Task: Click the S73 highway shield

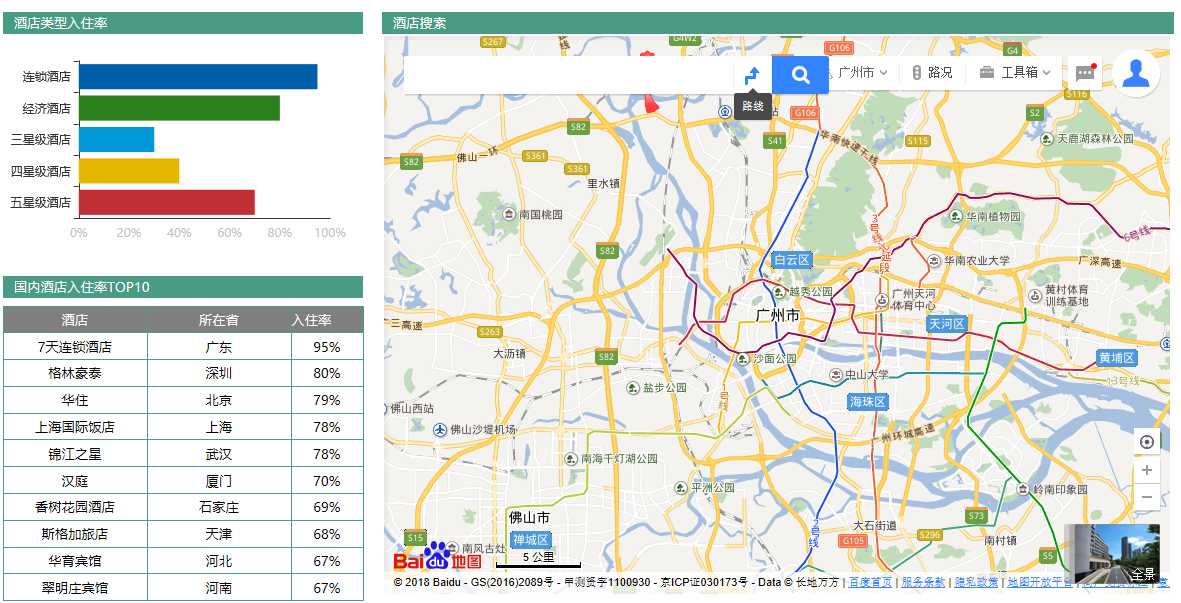Action: click(x=976, y=516)
